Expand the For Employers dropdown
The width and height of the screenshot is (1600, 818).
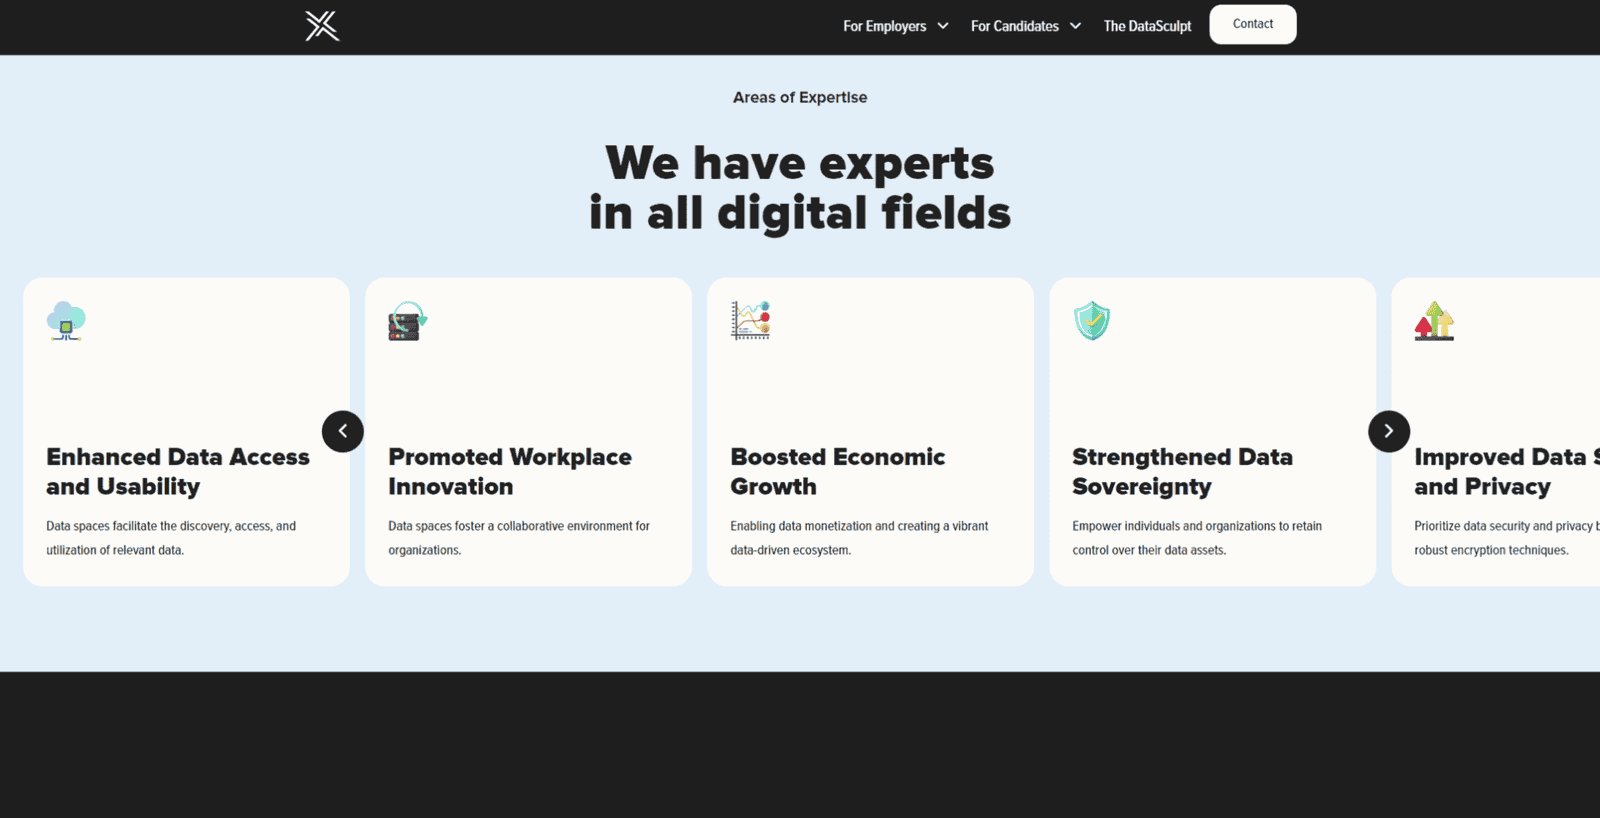(884, 26)
